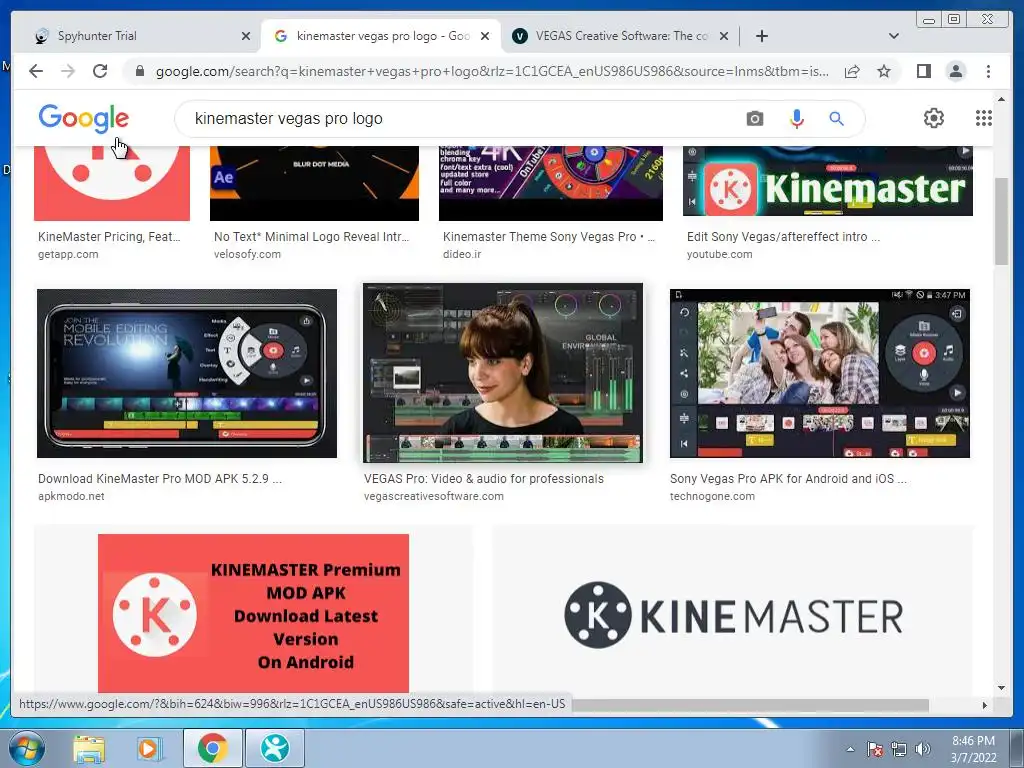Bookmark this page with star icon
This screenshot has width=1024, height=768.
[884, 71]
